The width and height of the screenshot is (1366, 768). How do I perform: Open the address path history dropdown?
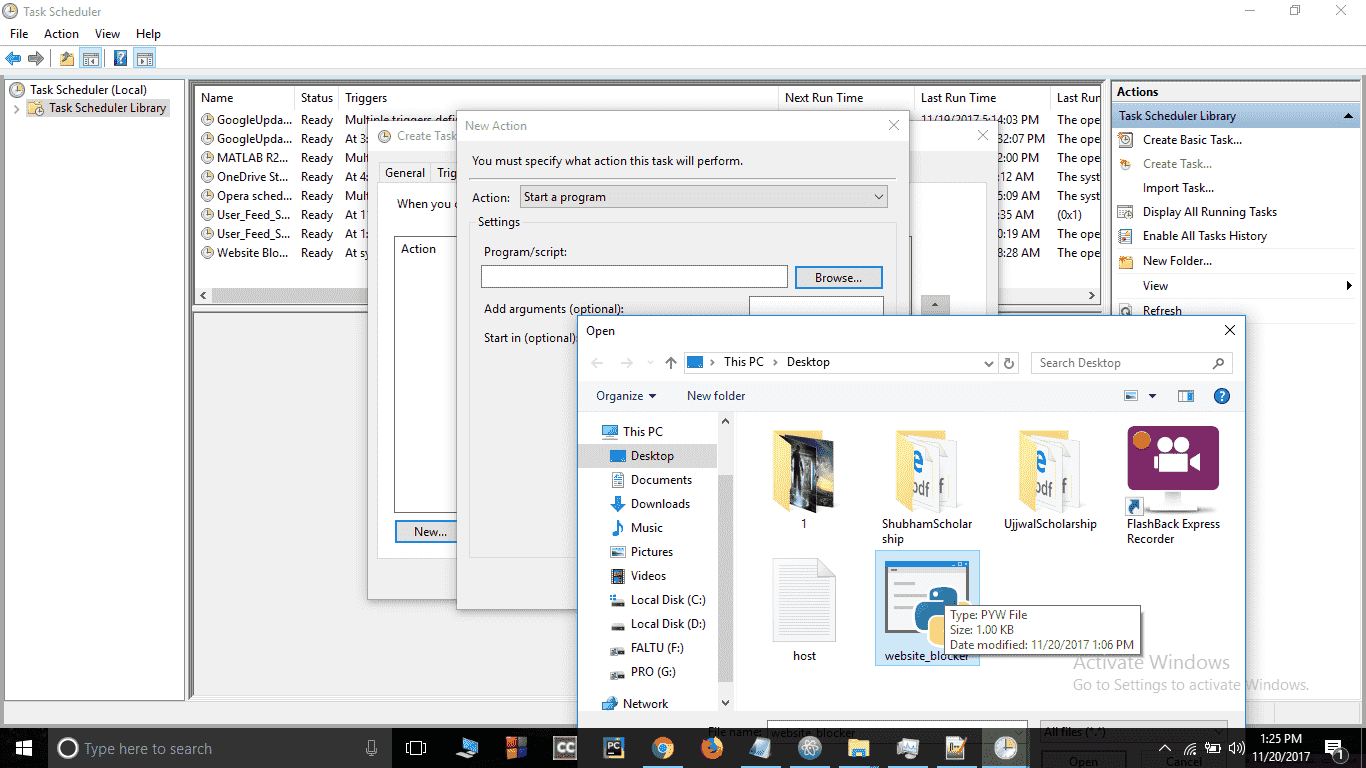[989, 363]
